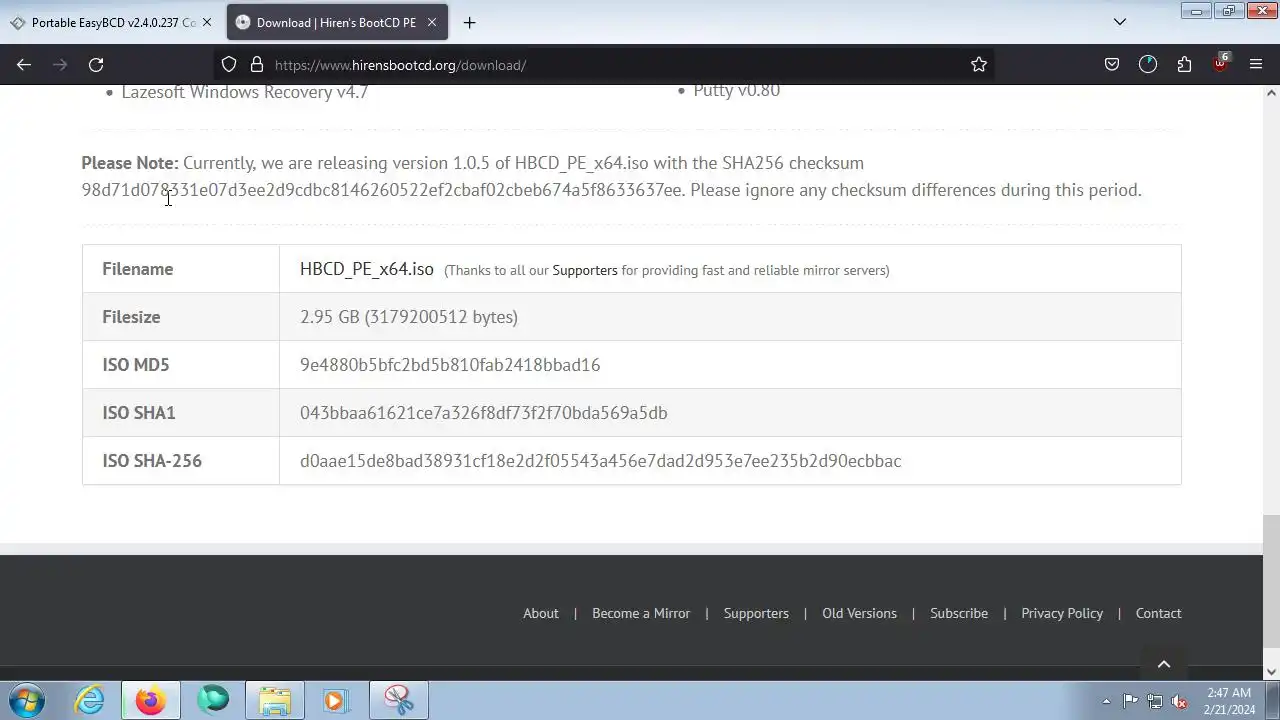1280x720 pixels.
Task: Open a new browser tab
Action: tap(469, 23)
